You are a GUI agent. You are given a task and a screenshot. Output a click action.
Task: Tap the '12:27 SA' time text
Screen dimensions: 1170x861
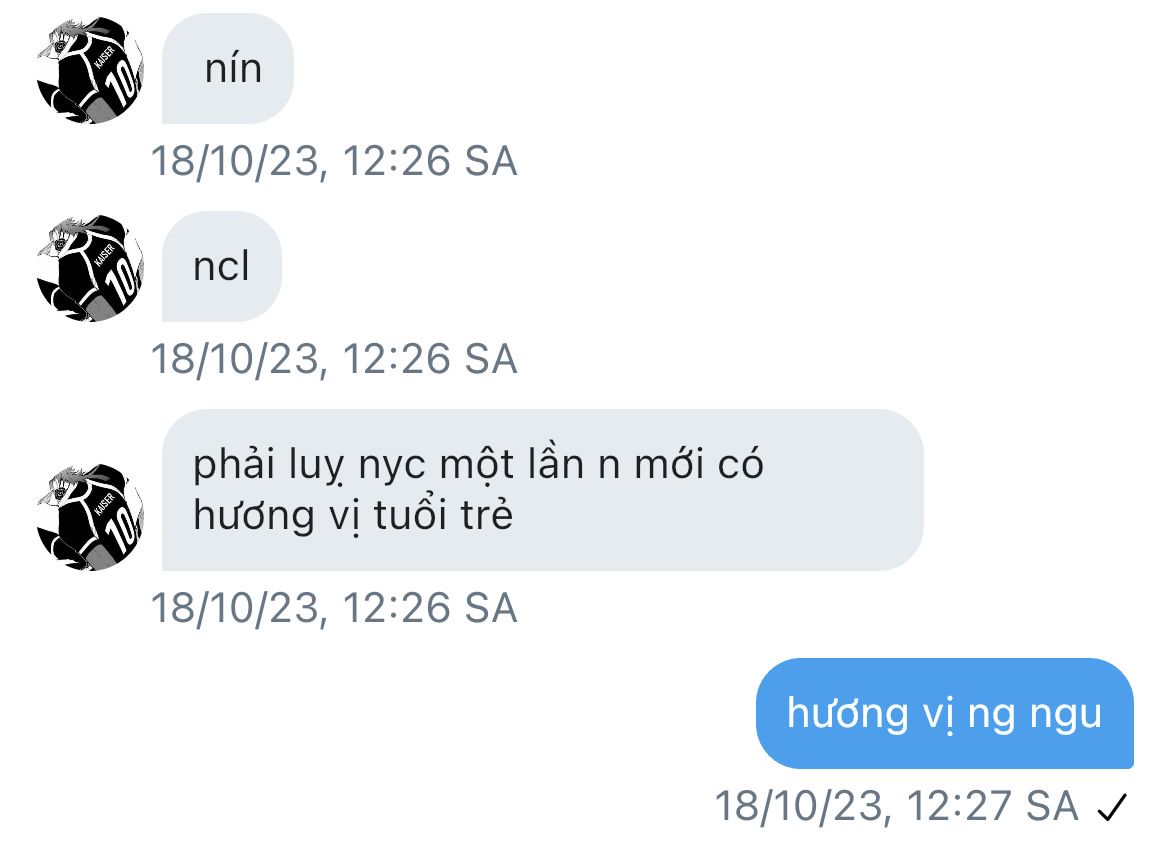[993, 807]
